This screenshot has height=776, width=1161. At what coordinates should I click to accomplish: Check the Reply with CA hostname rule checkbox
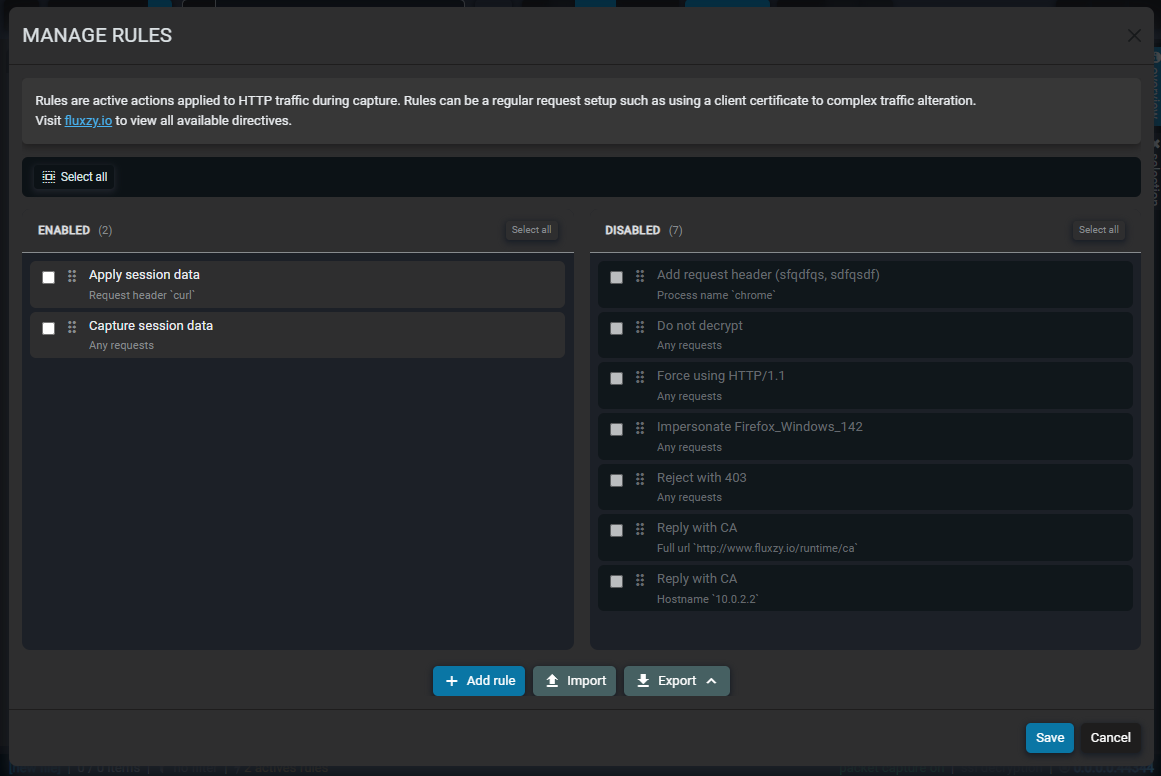pos(616,581)
